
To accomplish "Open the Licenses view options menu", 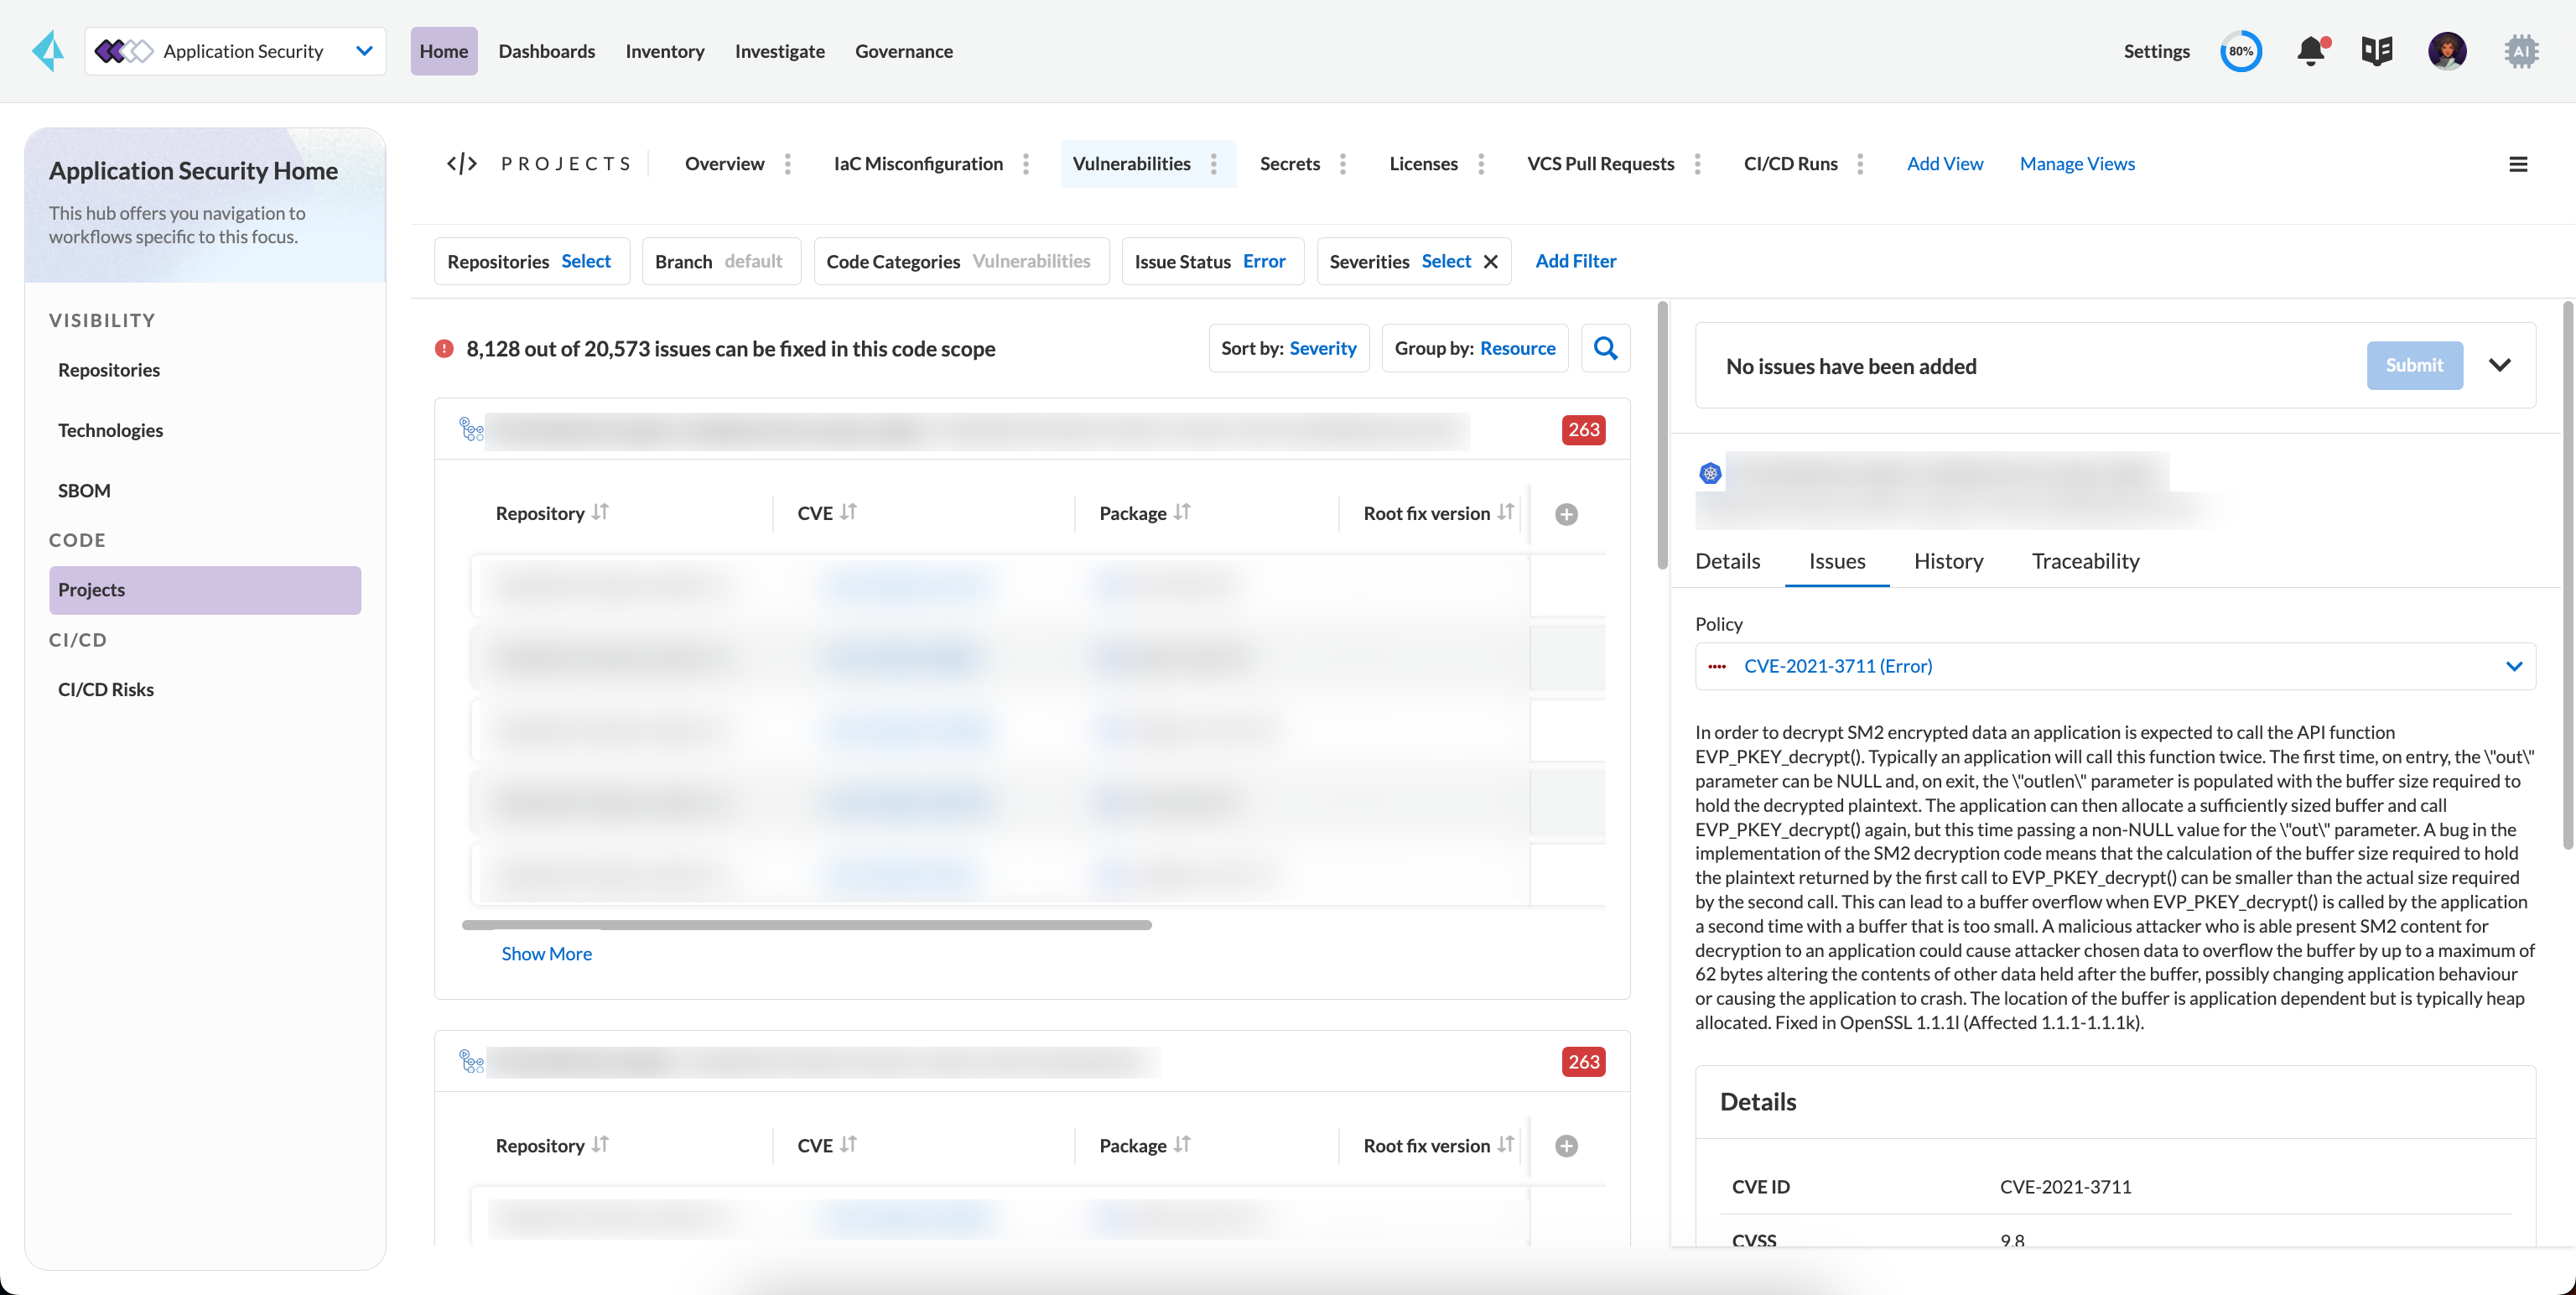I will tap(1481, 164).
